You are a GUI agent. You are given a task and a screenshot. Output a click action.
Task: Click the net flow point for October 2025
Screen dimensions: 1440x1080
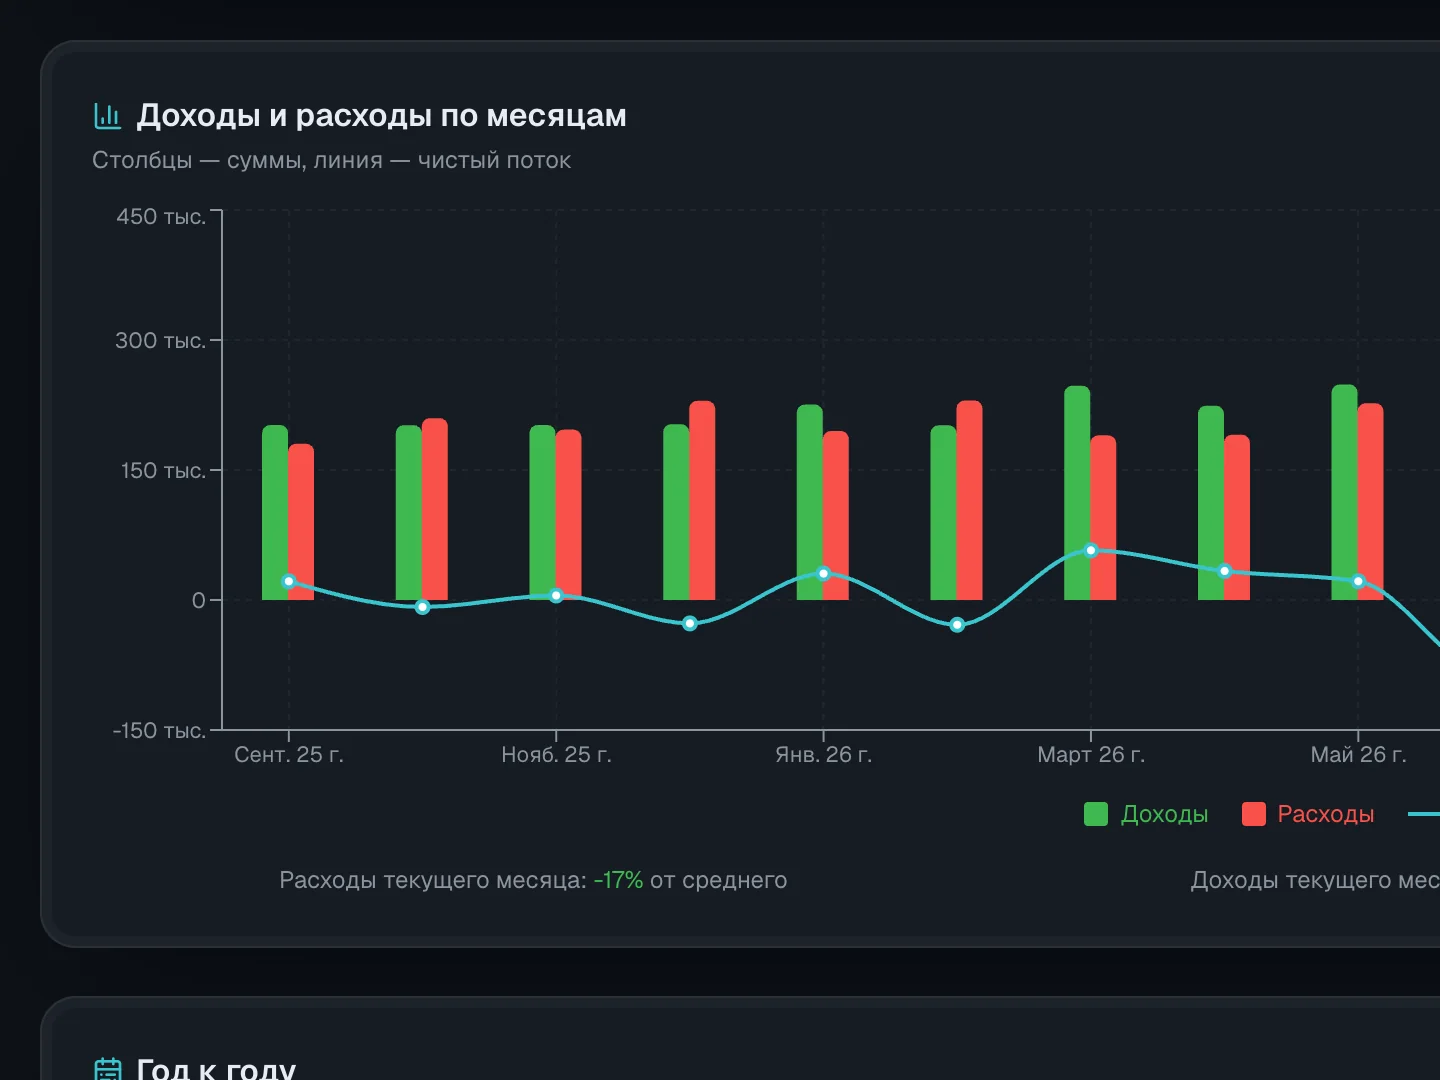click(422, 607)
